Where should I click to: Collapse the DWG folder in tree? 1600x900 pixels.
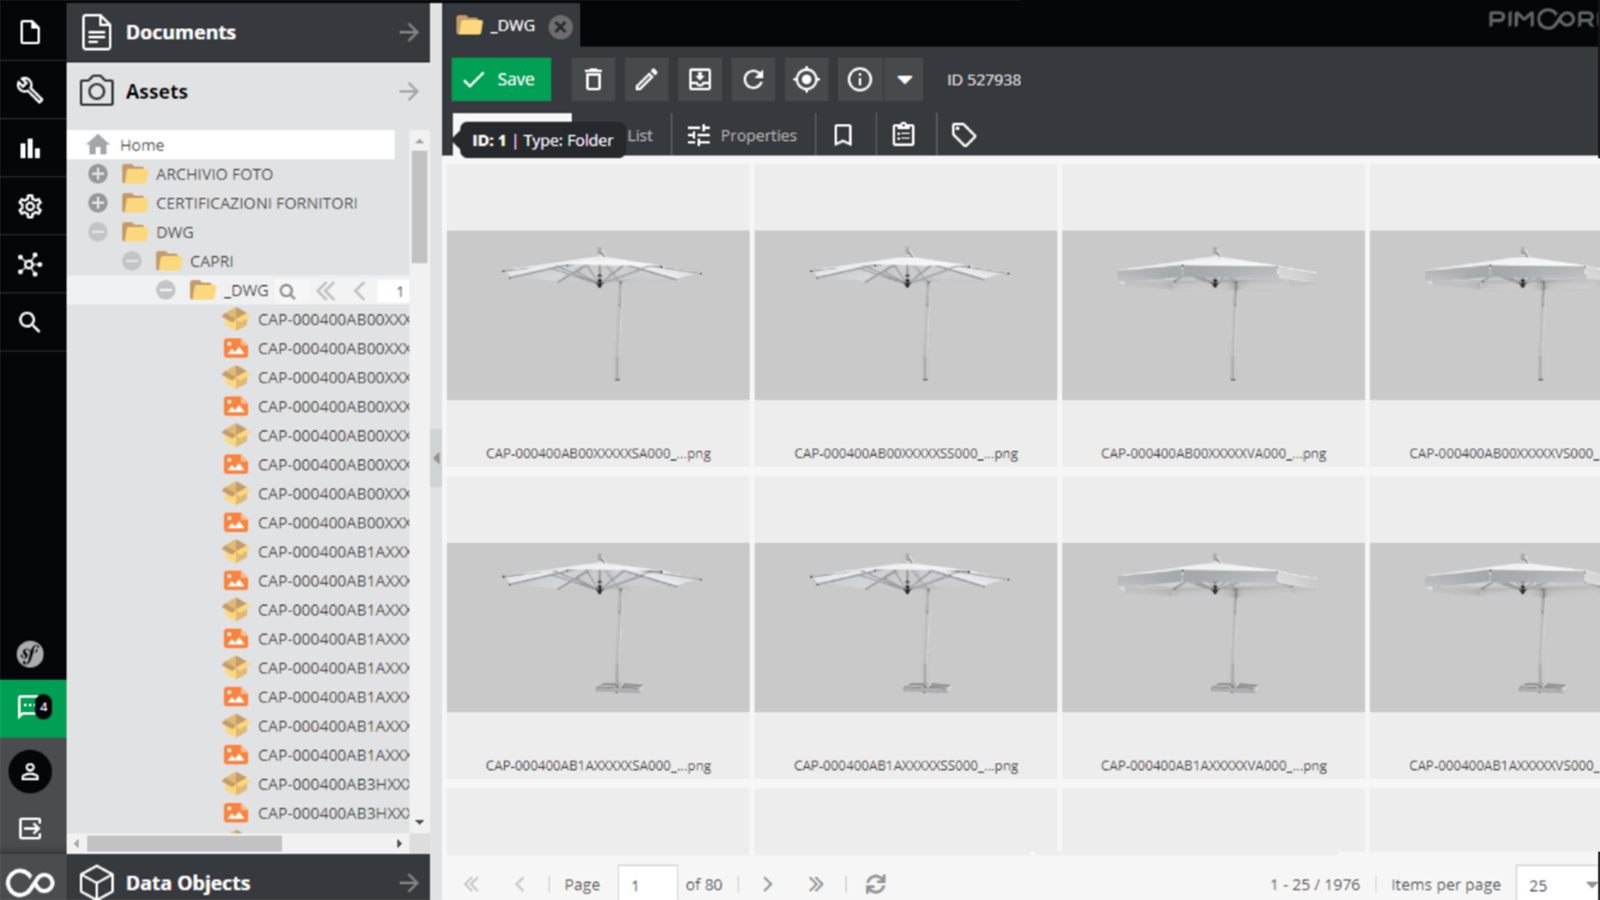click(x=98, y=232)
